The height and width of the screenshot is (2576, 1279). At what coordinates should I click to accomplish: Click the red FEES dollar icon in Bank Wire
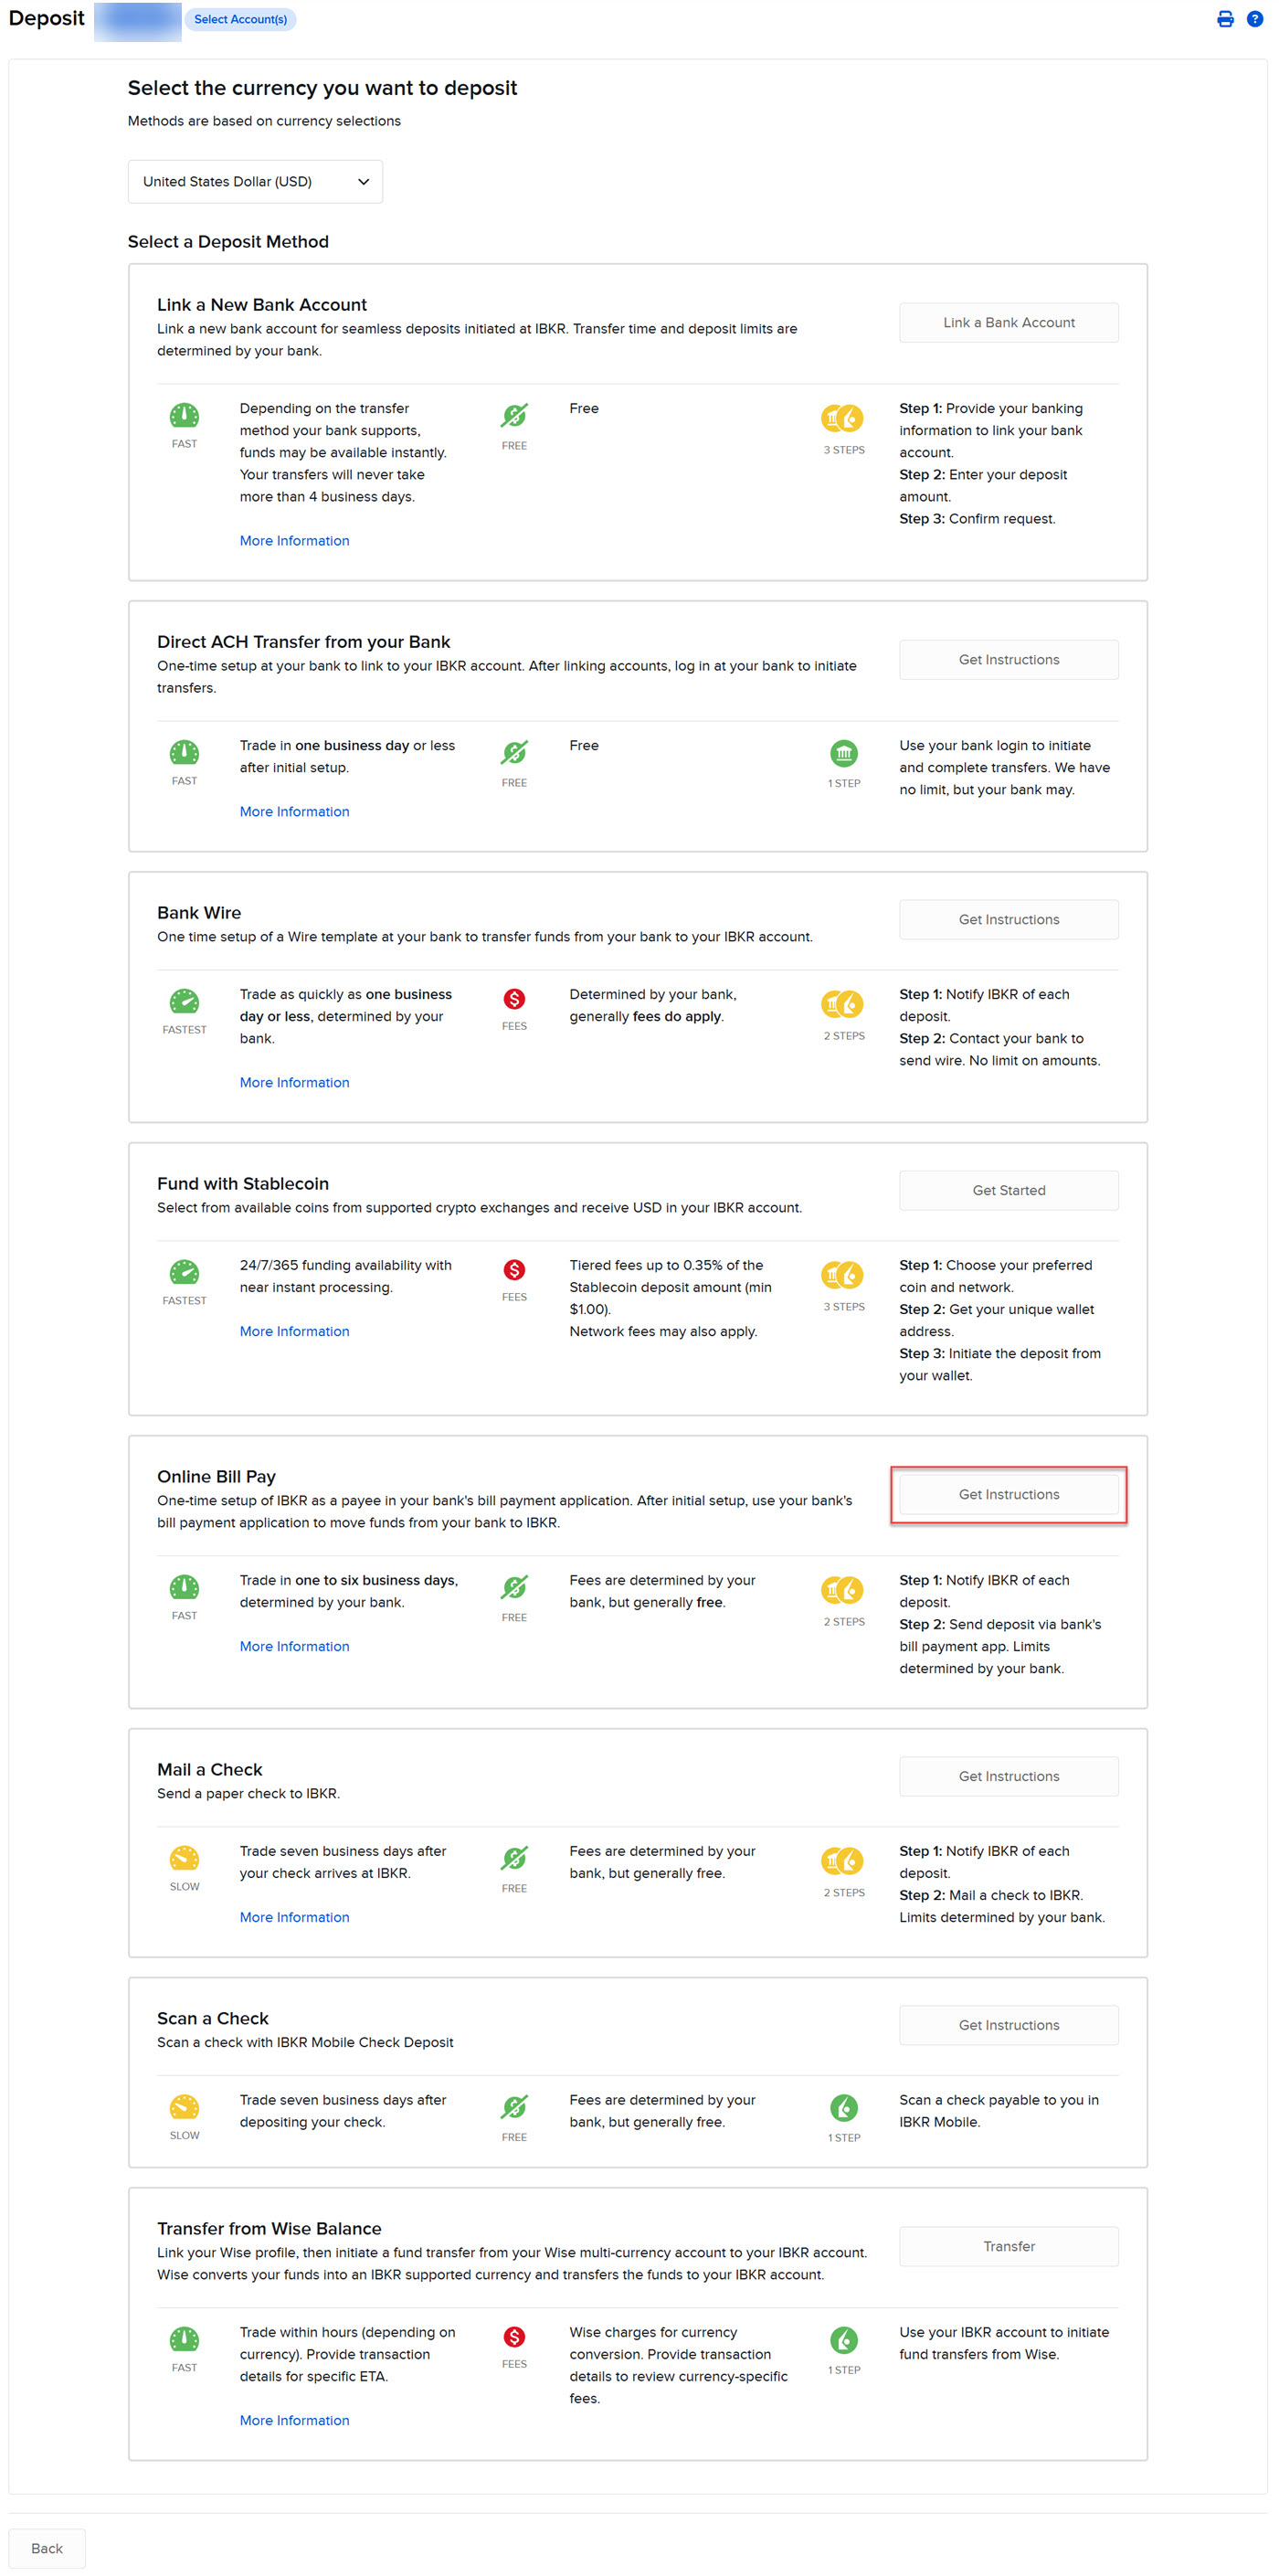[x=514, y=998]
